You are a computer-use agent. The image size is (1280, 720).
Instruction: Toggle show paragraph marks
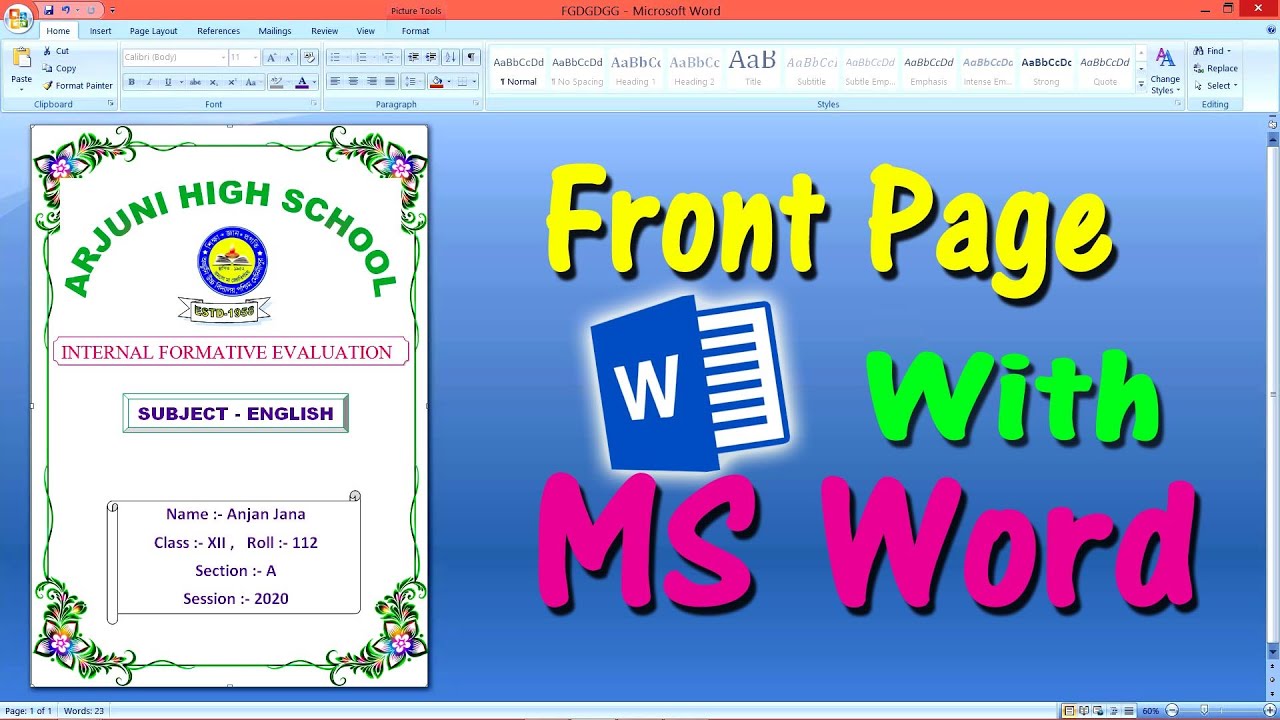pyautogui.click(x=472, y=58)
